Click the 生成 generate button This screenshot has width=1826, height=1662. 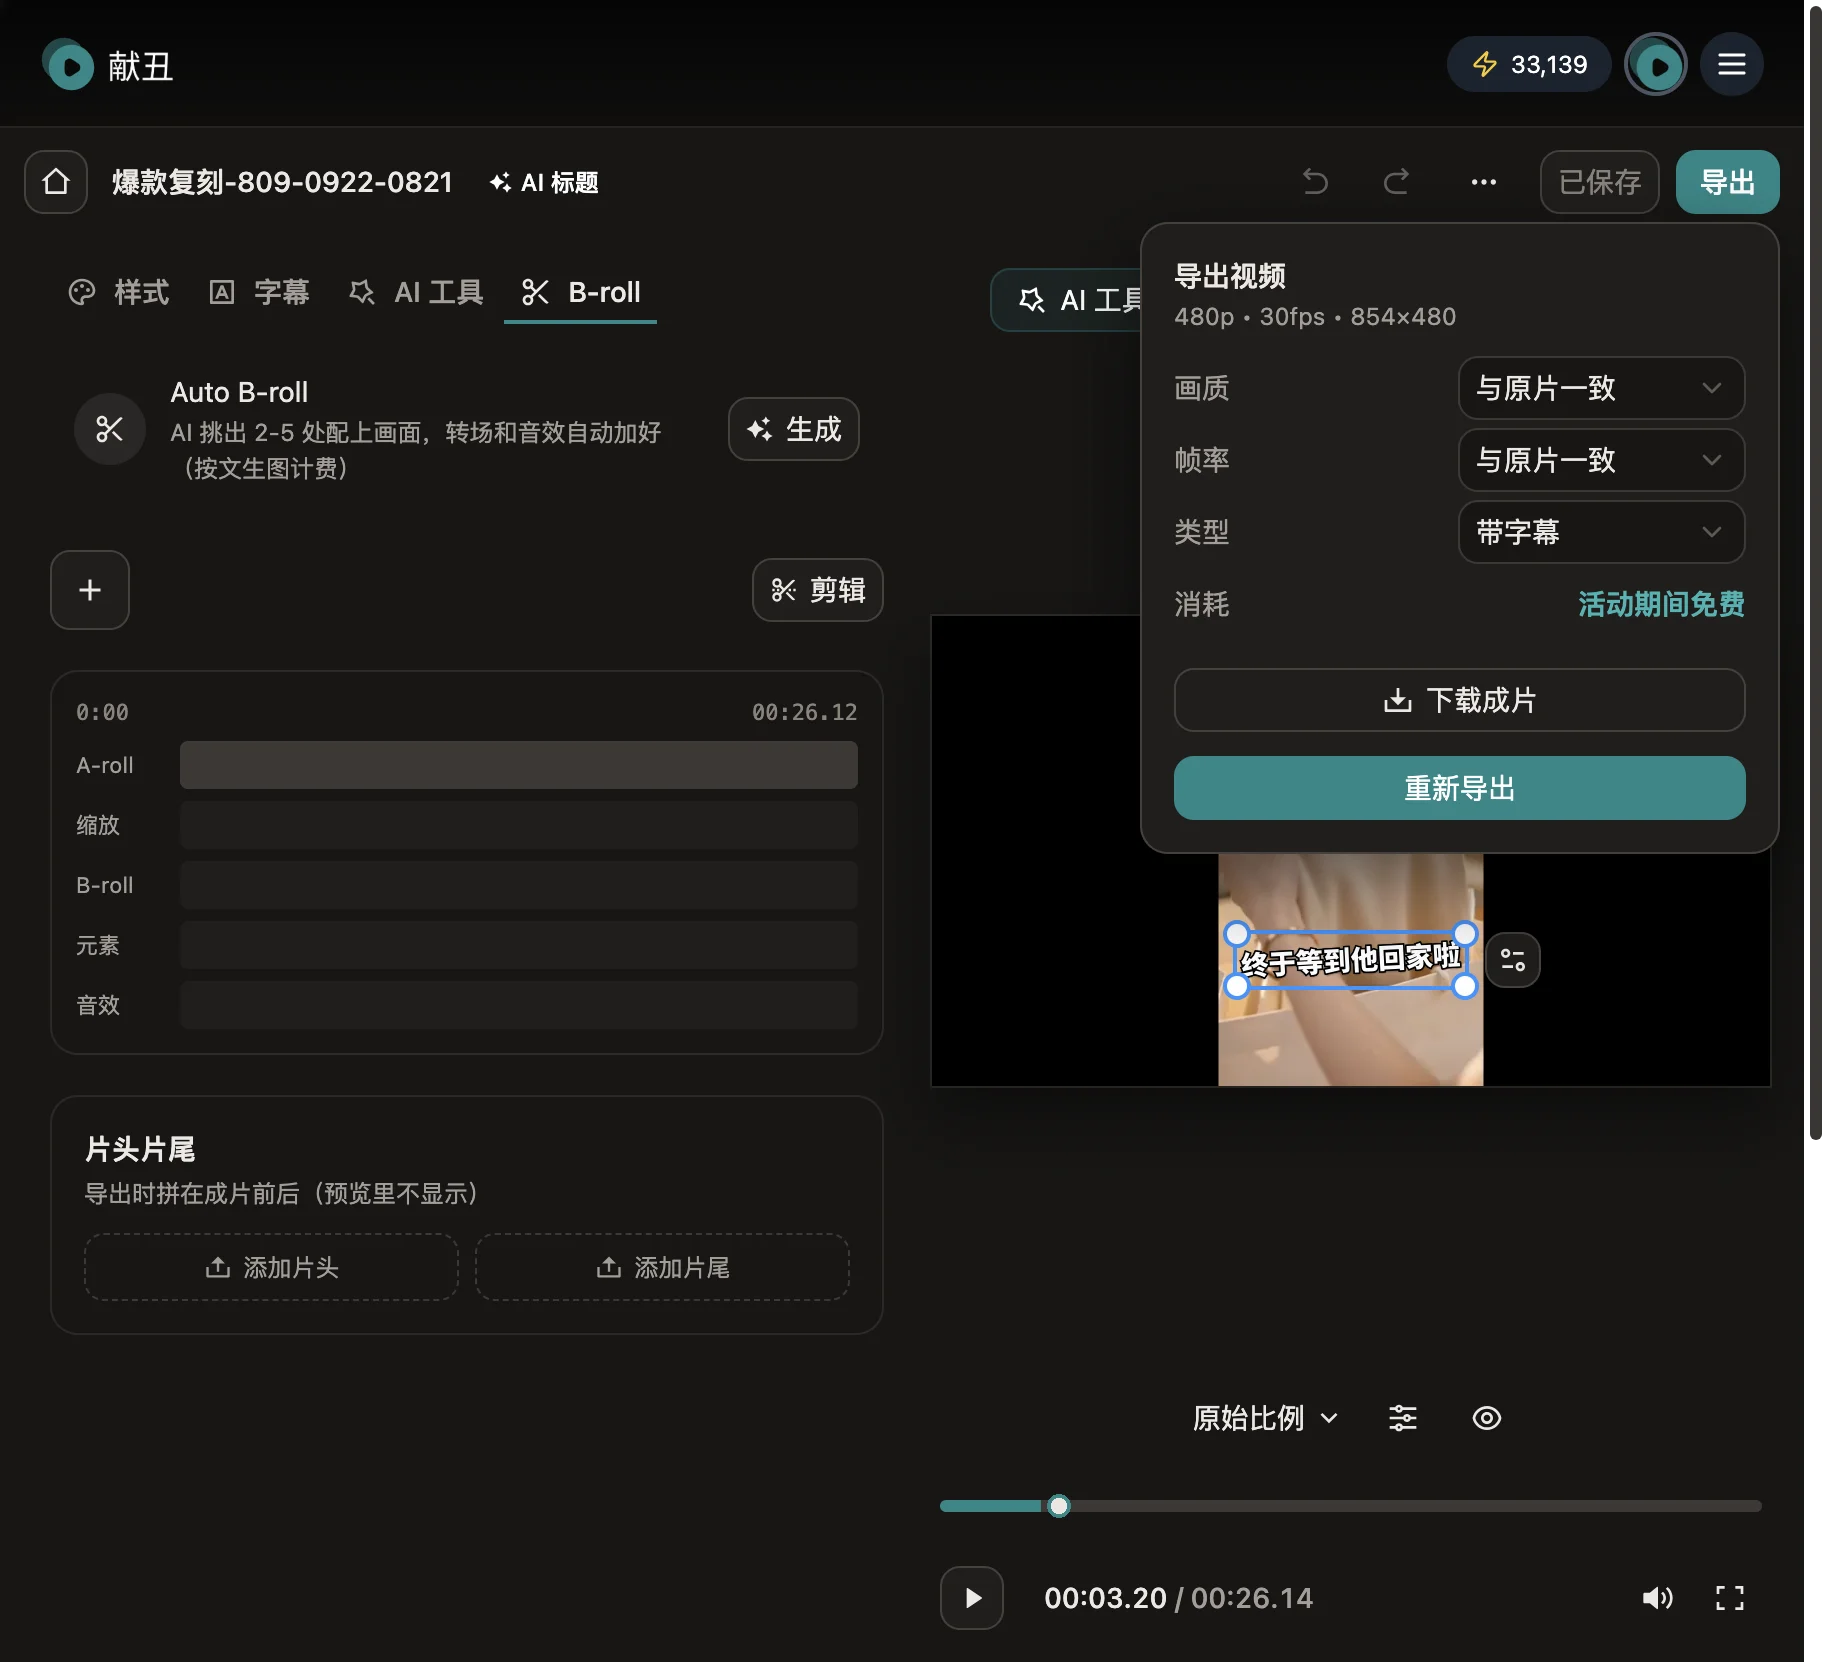tap(793, 429)
